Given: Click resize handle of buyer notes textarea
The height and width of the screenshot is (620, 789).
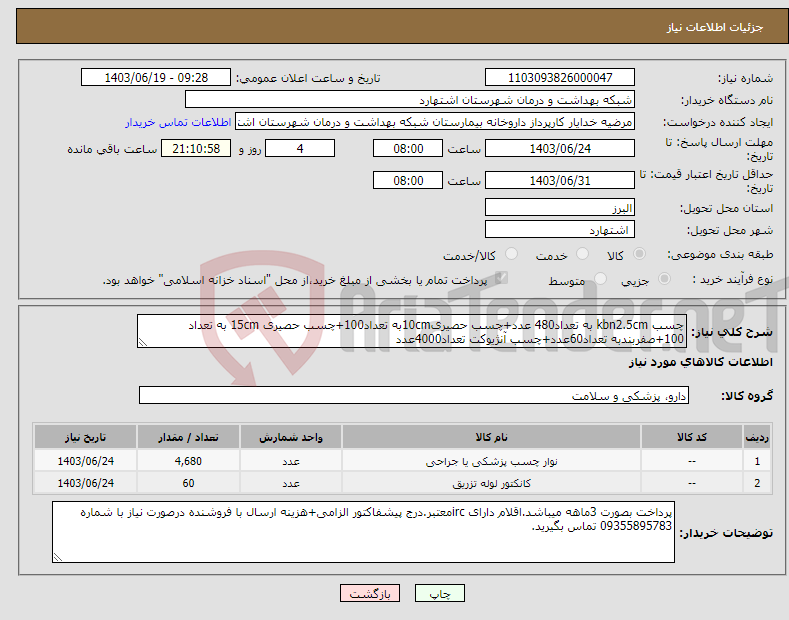Looking at the screenshot, I should [58, 557].
